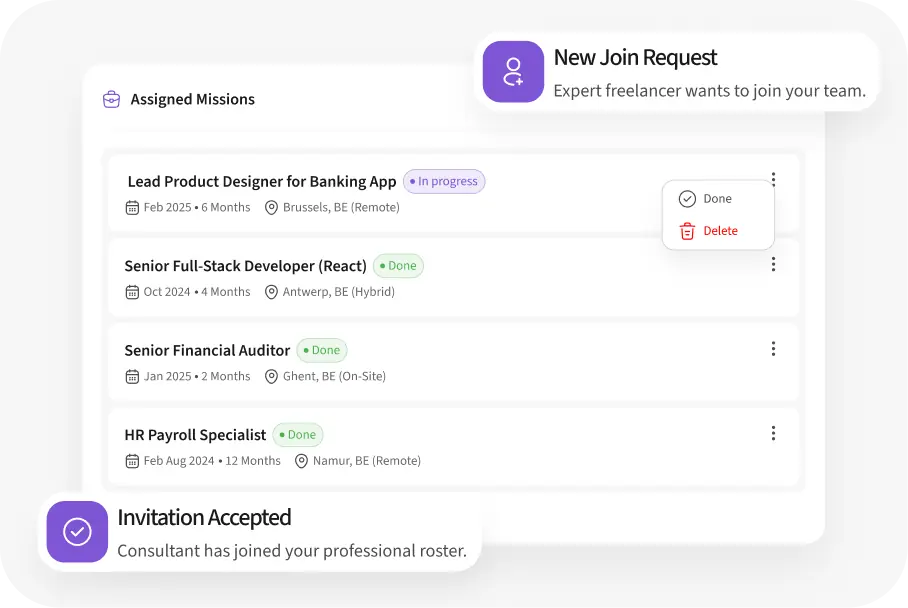The width and height of the screenshot is (908, 608).
Task: Click 'Expert freelancer wants to join your team.'
Action: 709,91
